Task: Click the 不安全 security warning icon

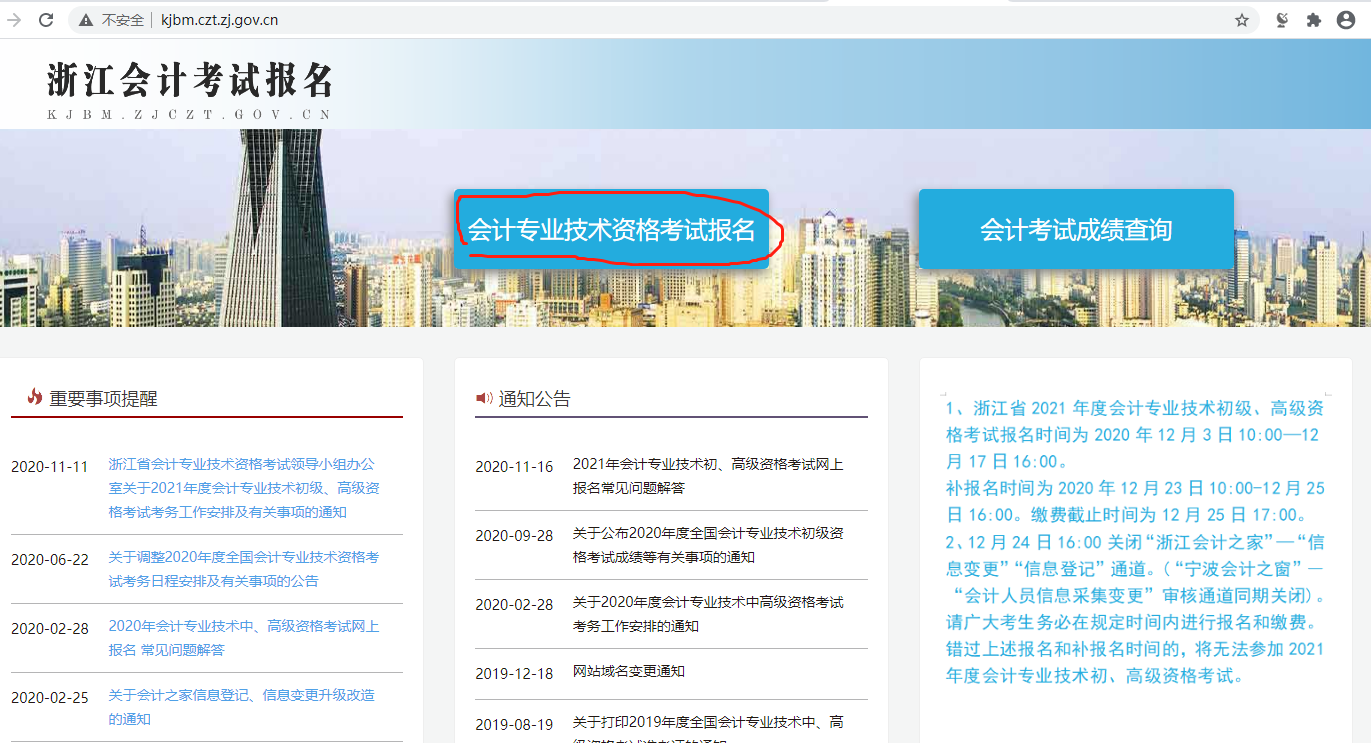Action: tap(87, 20)
